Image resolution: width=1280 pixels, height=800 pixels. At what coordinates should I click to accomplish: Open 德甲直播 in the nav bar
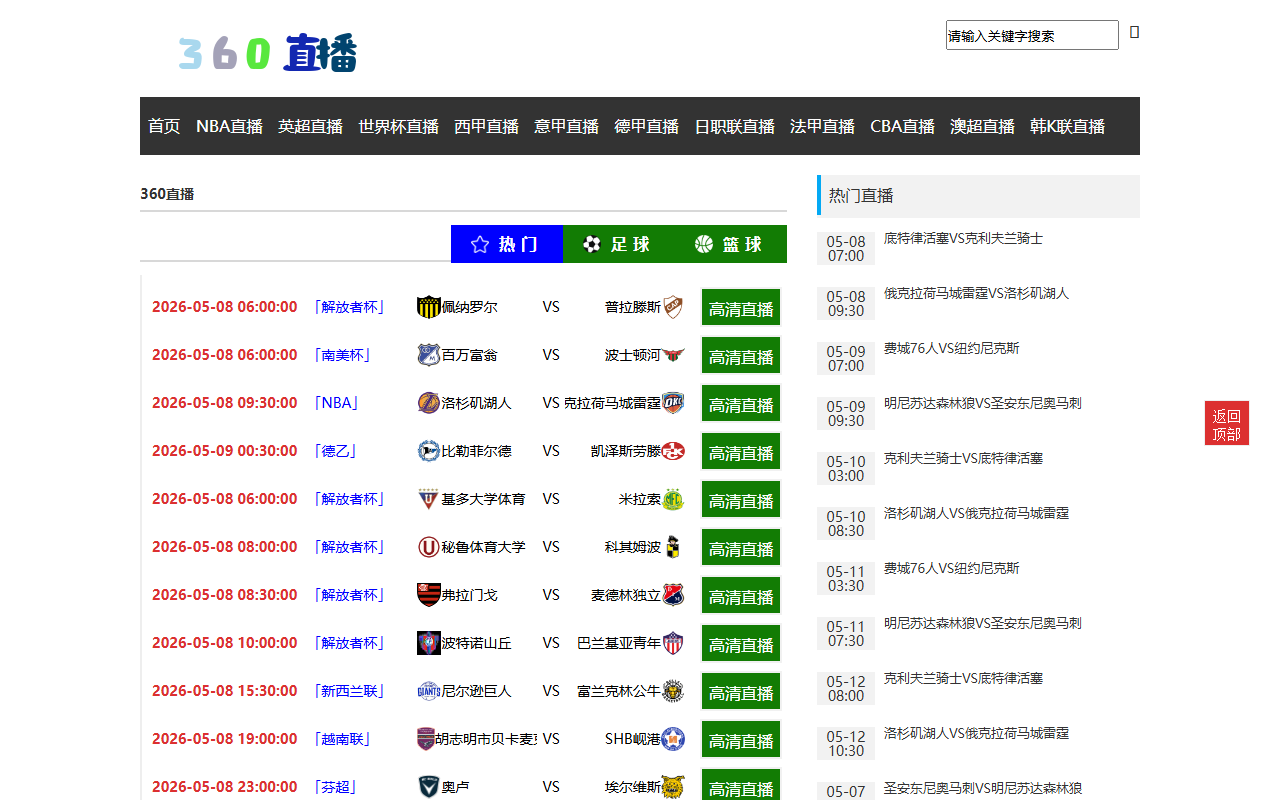click(646, 126)
